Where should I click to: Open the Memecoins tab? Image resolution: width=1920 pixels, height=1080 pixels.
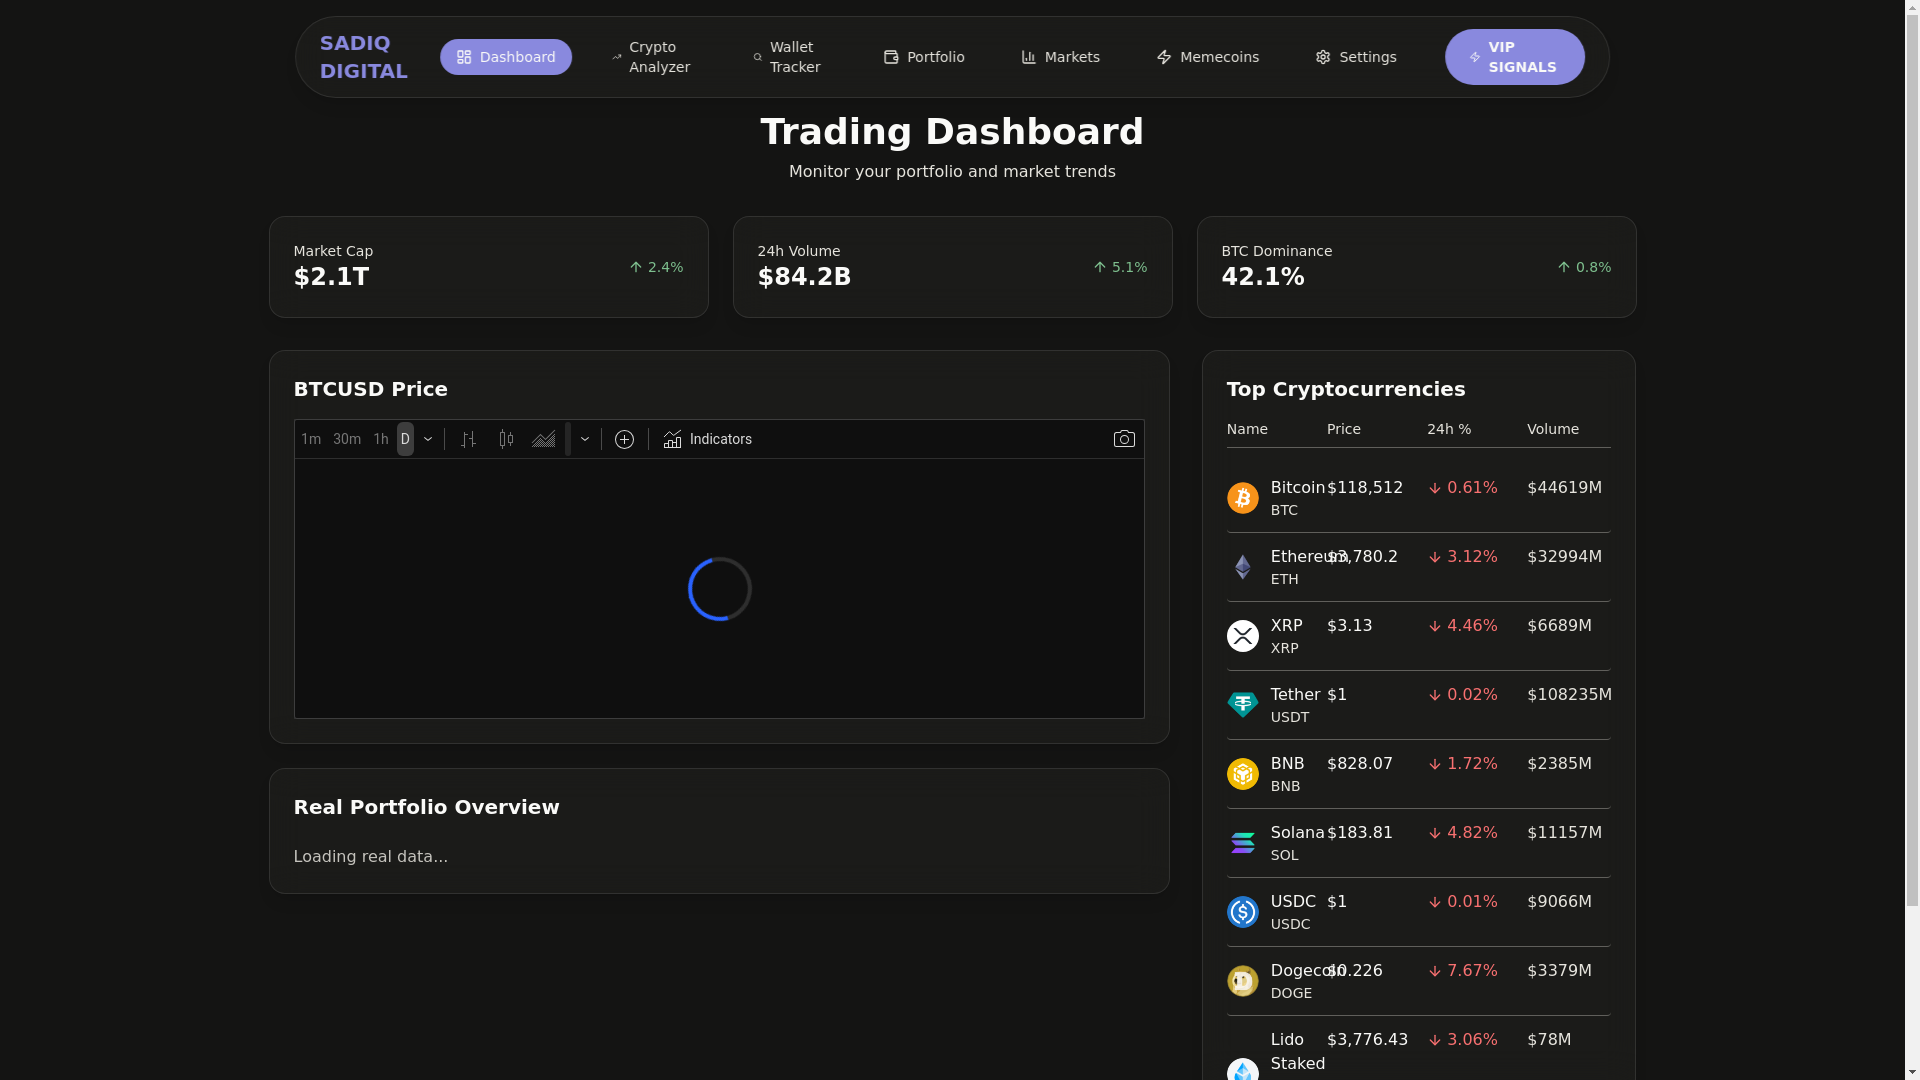[1208, 57]
